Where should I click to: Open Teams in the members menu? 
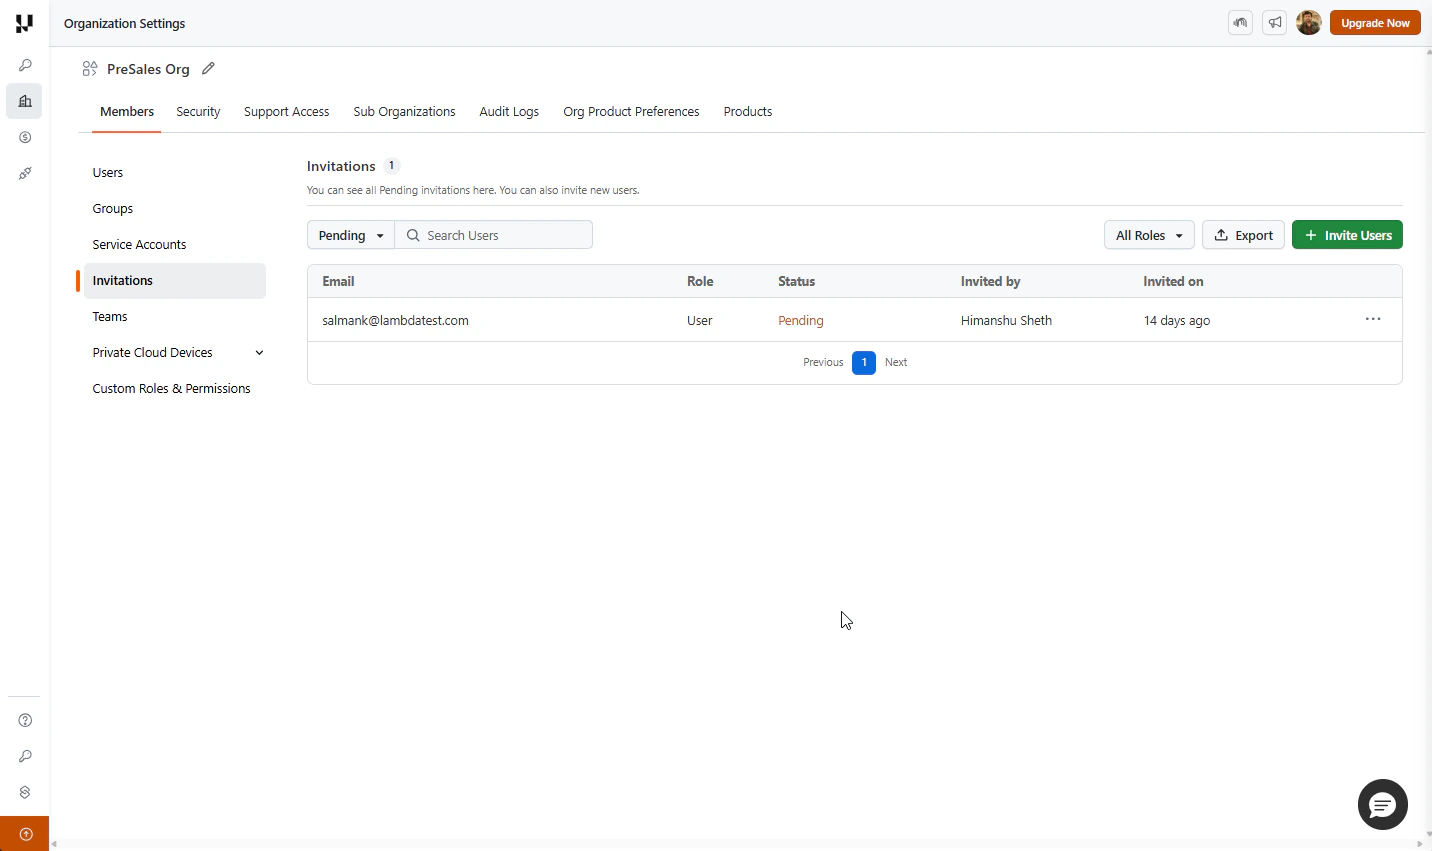pos(110,317)
